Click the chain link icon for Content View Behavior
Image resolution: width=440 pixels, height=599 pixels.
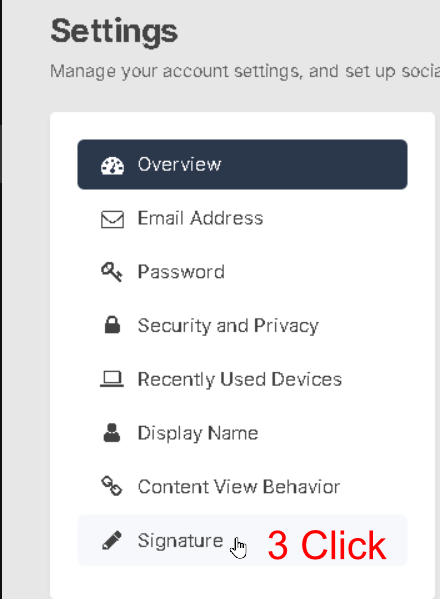click(112, 486)
